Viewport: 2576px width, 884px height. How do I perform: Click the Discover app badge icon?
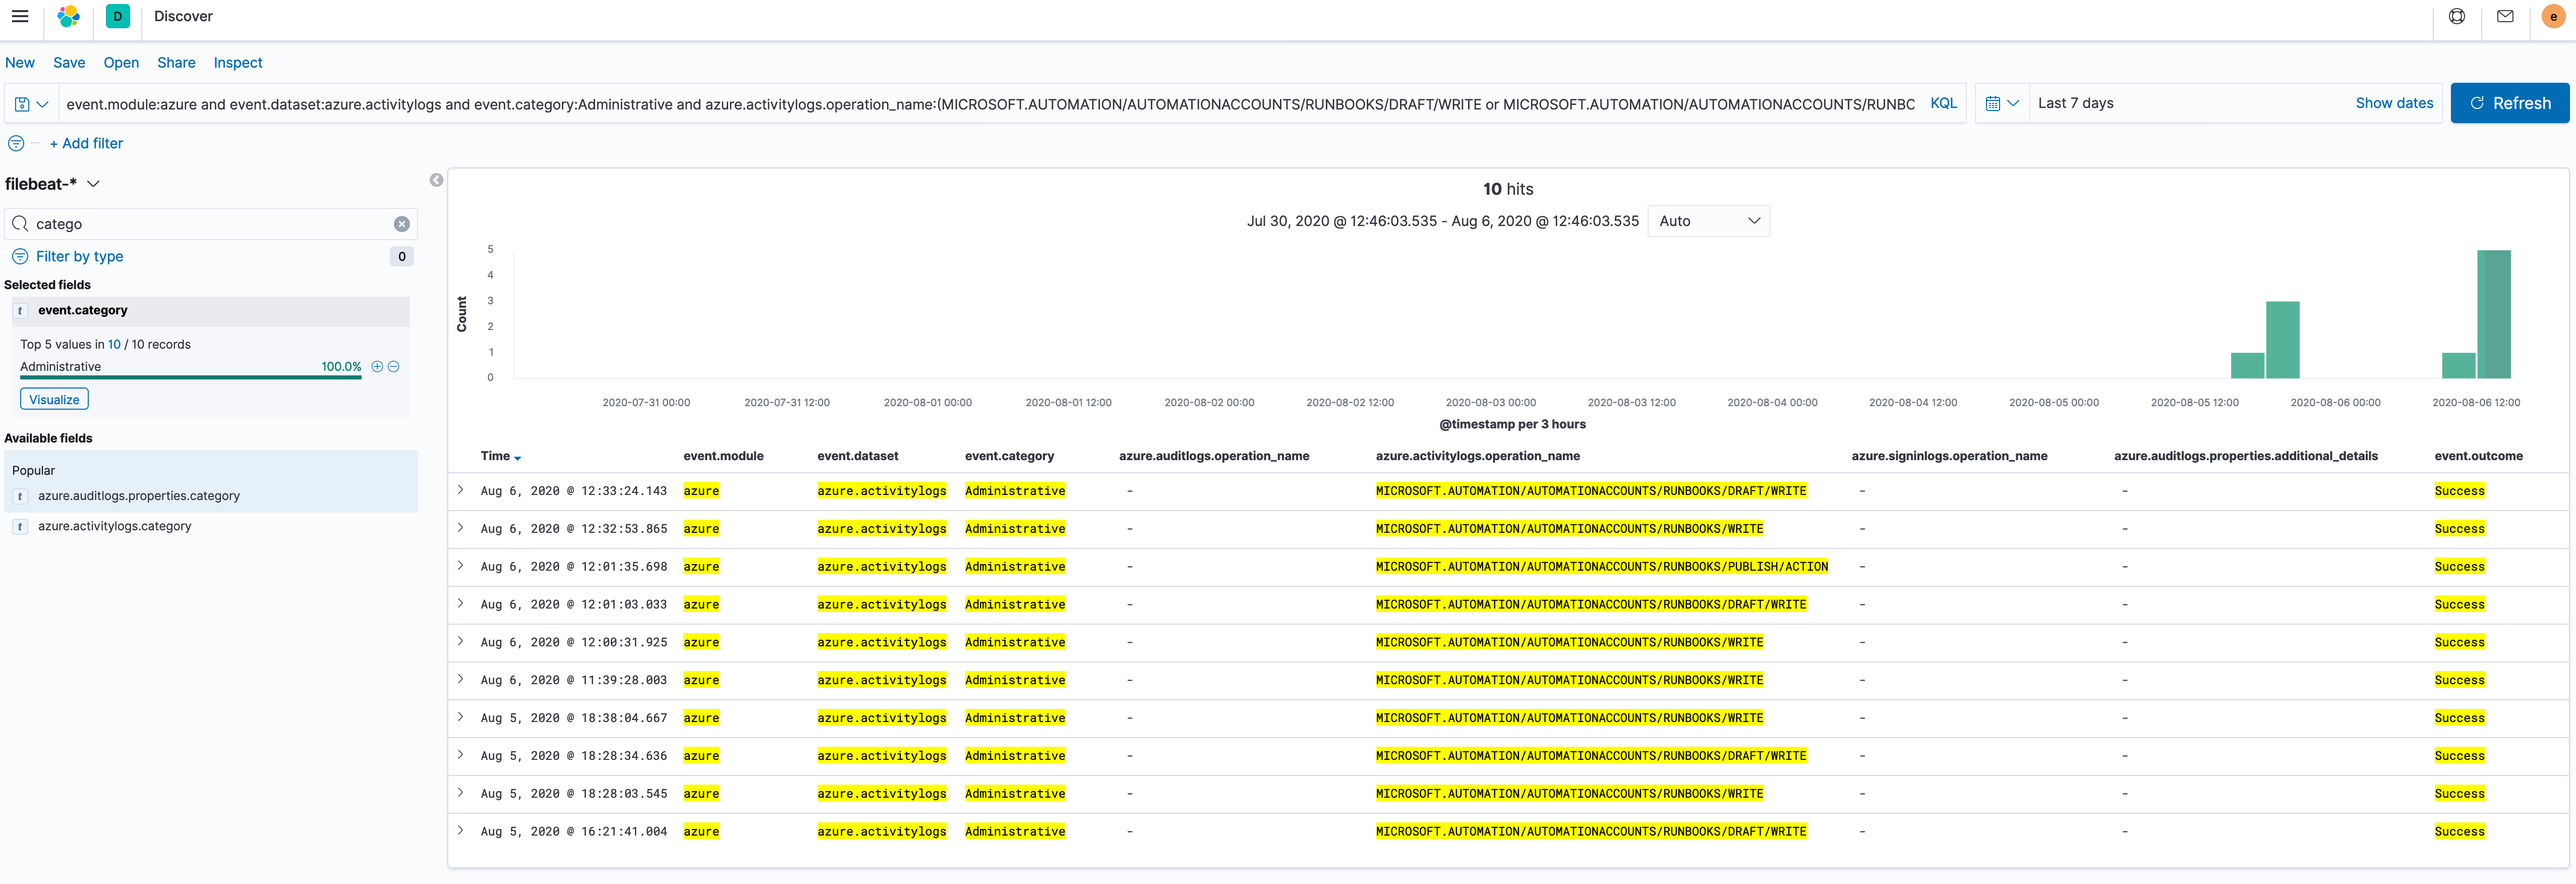click(x=117, y=16)
